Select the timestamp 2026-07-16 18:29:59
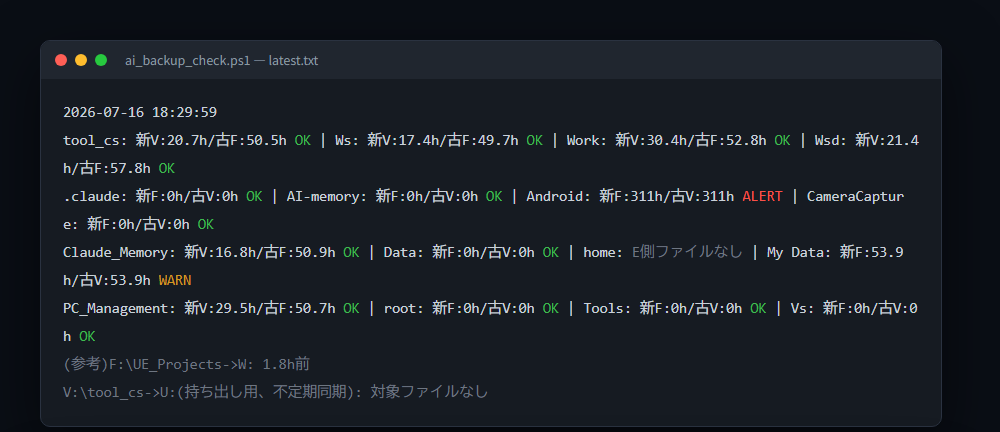This screenshot has height=432, width=1000. click(x=140, y=112)
